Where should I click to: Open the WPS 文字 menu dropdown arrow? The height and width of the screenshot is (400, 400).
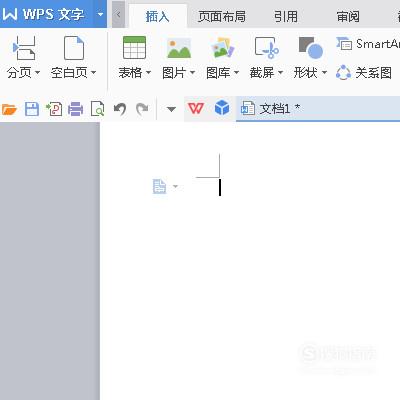click(x=100, y=14)
